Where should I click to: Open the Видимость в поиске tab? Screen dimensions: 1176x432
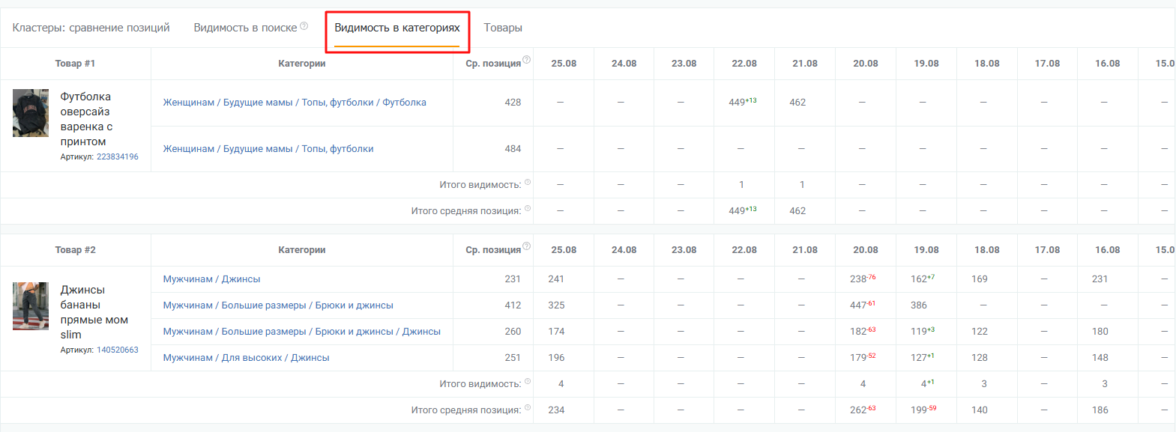(245, 27)
